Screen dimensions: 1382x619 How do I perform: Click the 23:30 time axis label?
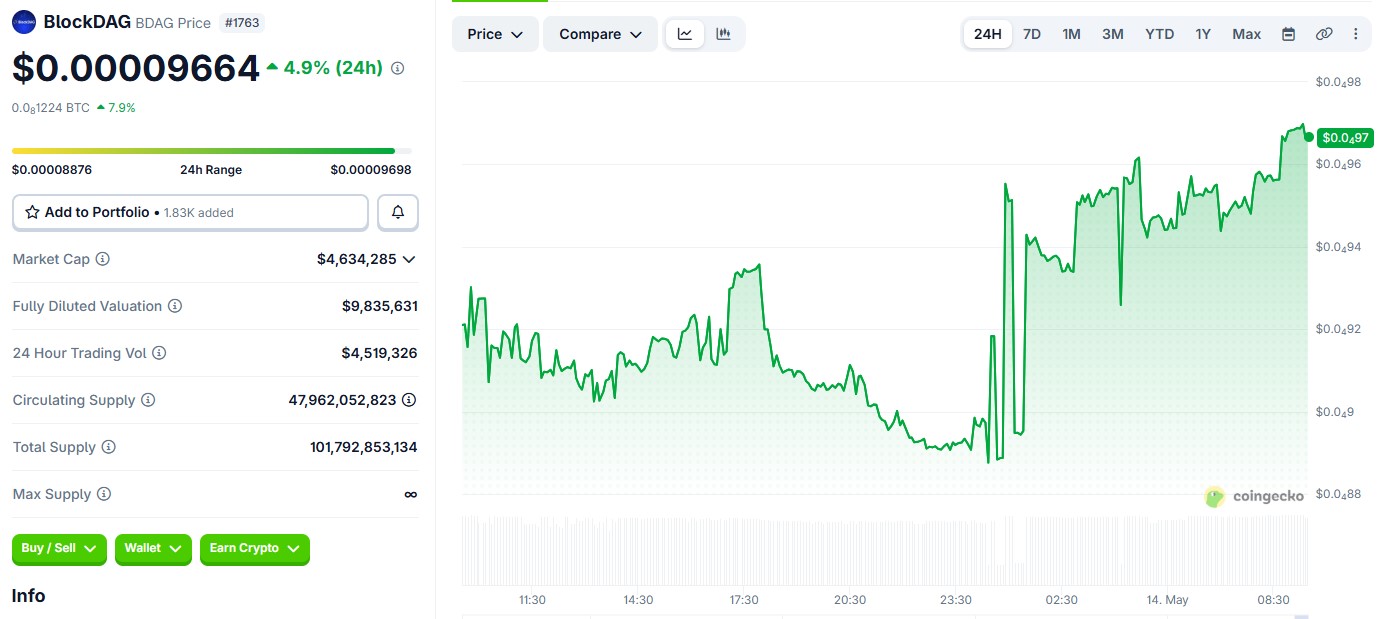(956, 600)
